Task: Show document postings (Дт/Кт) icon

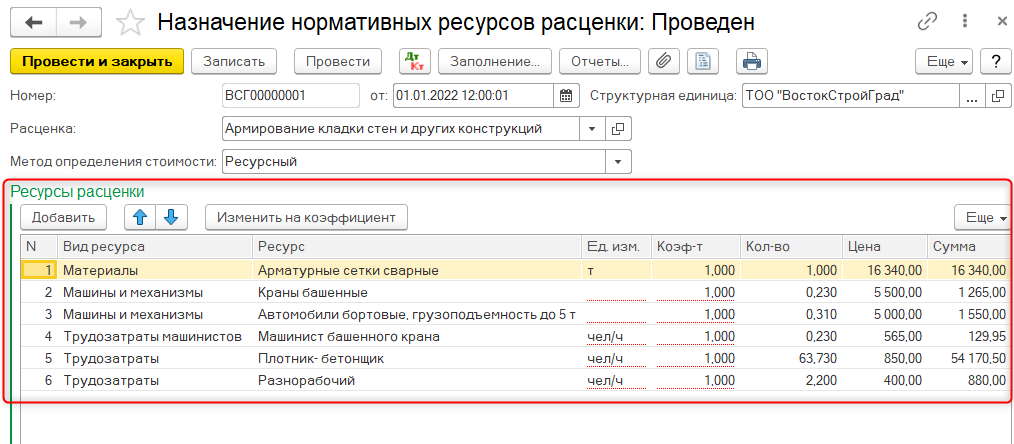Action: 414,61
